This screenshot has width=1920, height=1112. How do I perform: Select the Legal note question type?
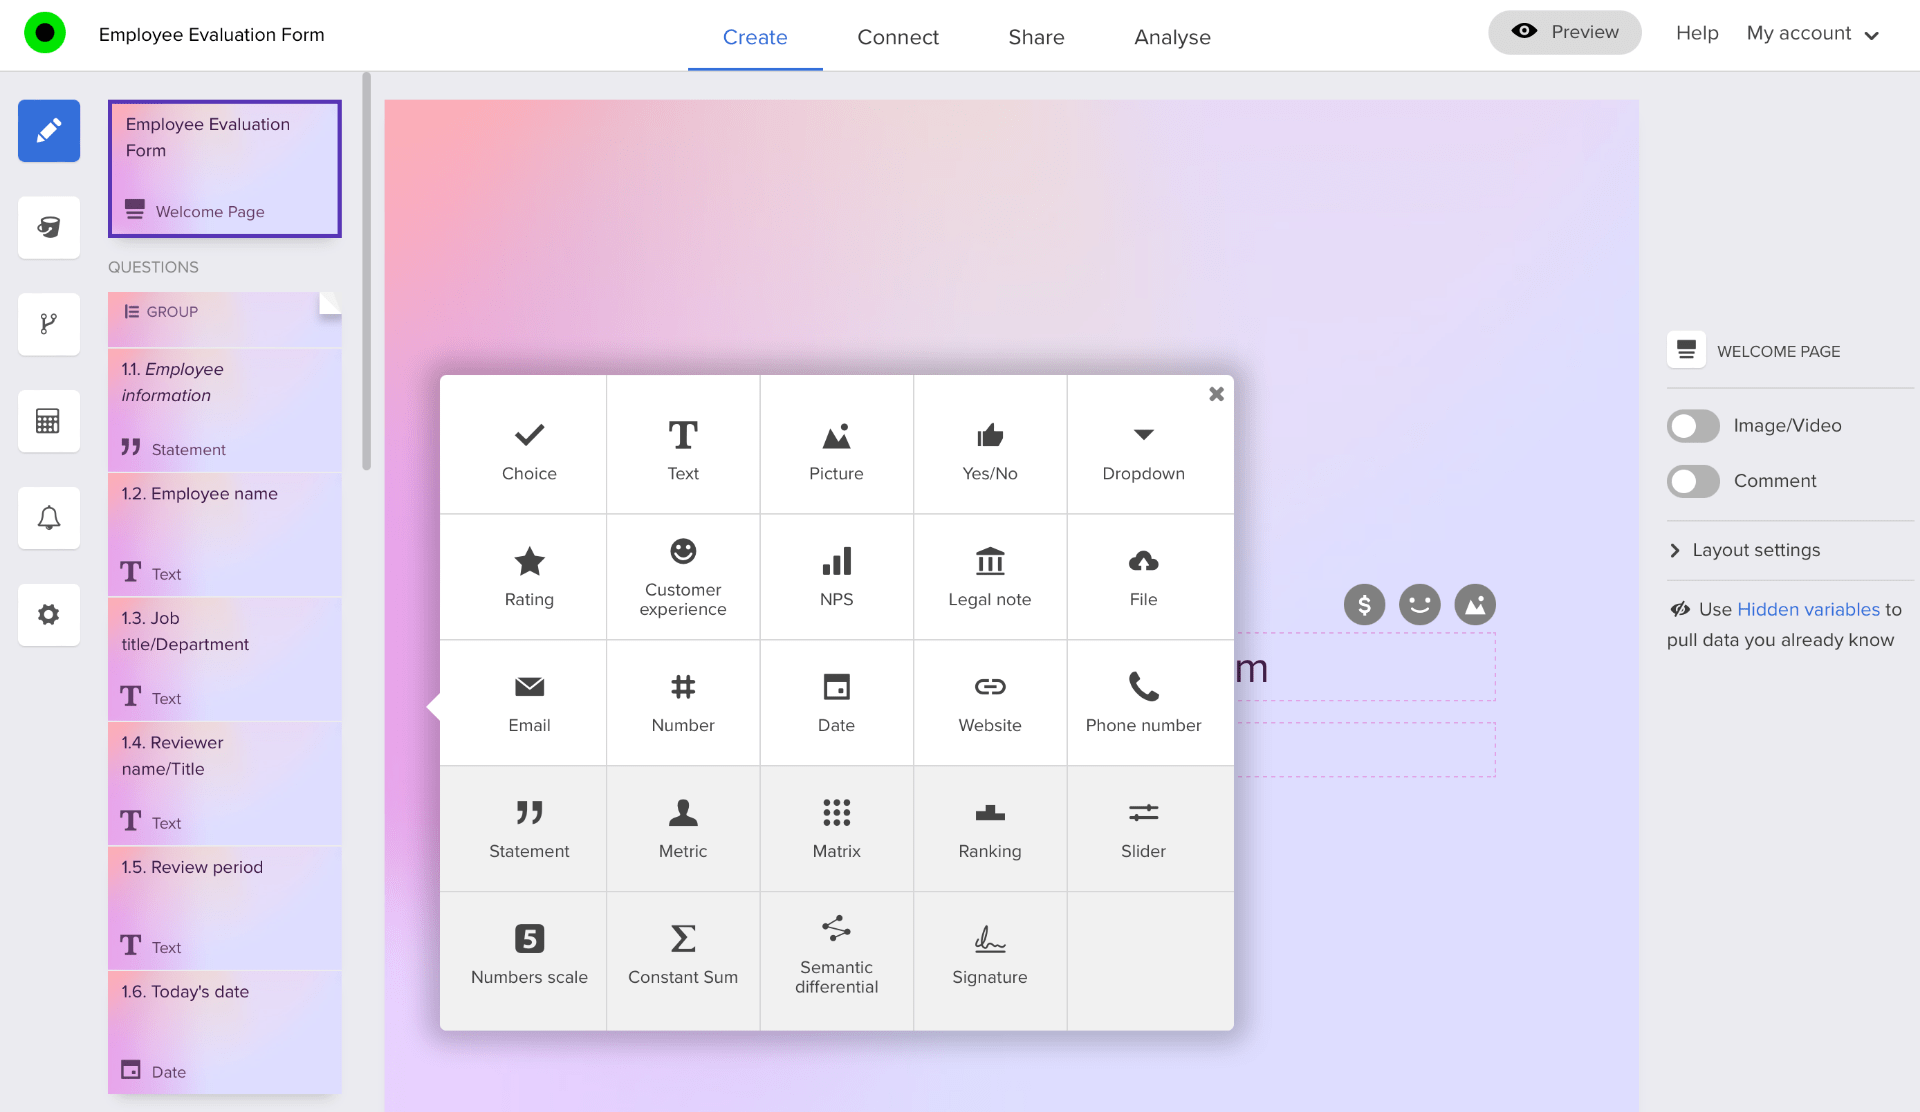coord(989,577)
